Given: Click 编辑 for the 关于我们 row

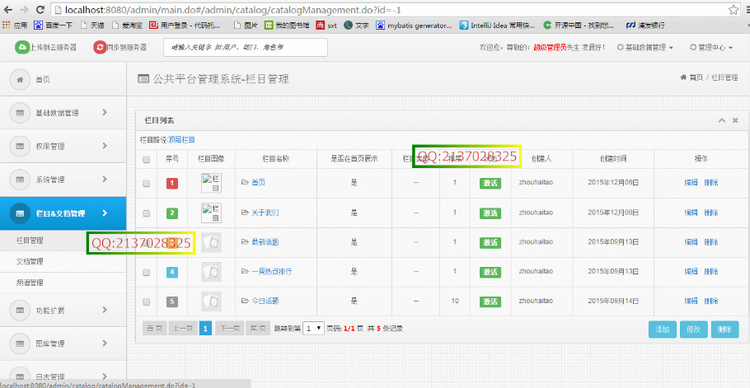Looking at the screenshot, I should pos(691,212).
